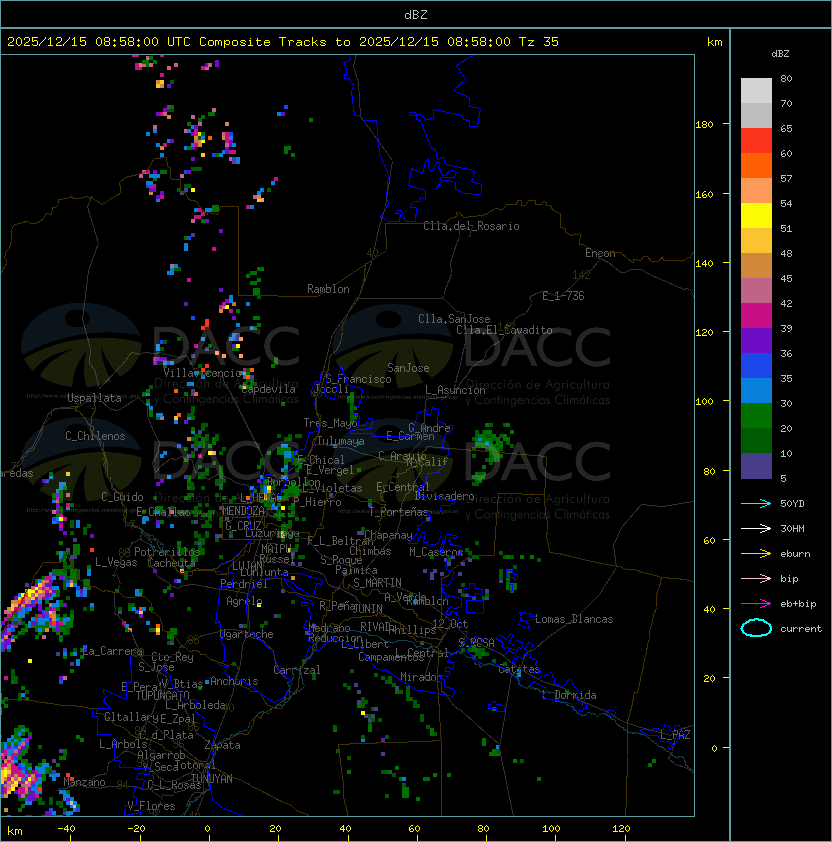Screen dimensions: 832x842
Task: Click the 'Clla.El_Cavadito' map label
Action: (x=504, y=330)
